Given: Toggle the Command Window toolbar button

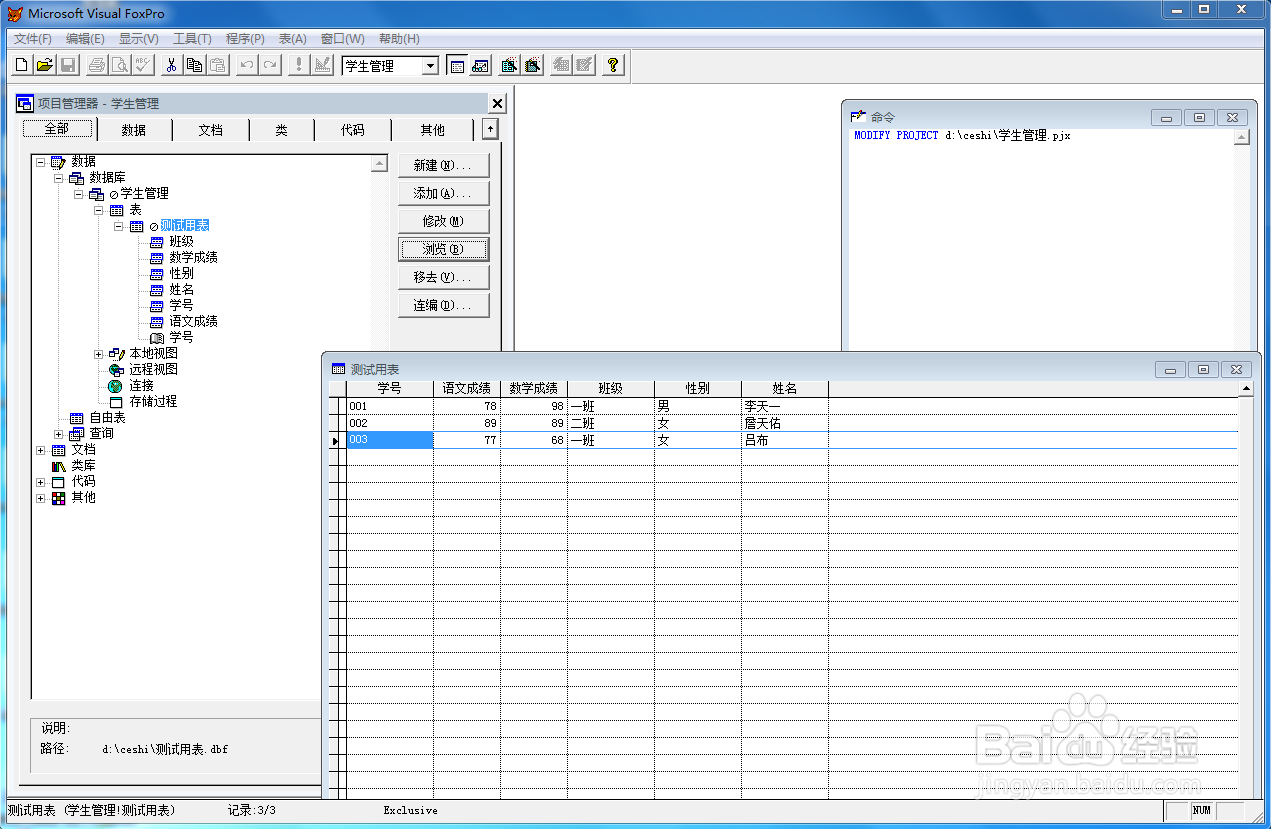Looking at the screenshot, I should [457, 66].
